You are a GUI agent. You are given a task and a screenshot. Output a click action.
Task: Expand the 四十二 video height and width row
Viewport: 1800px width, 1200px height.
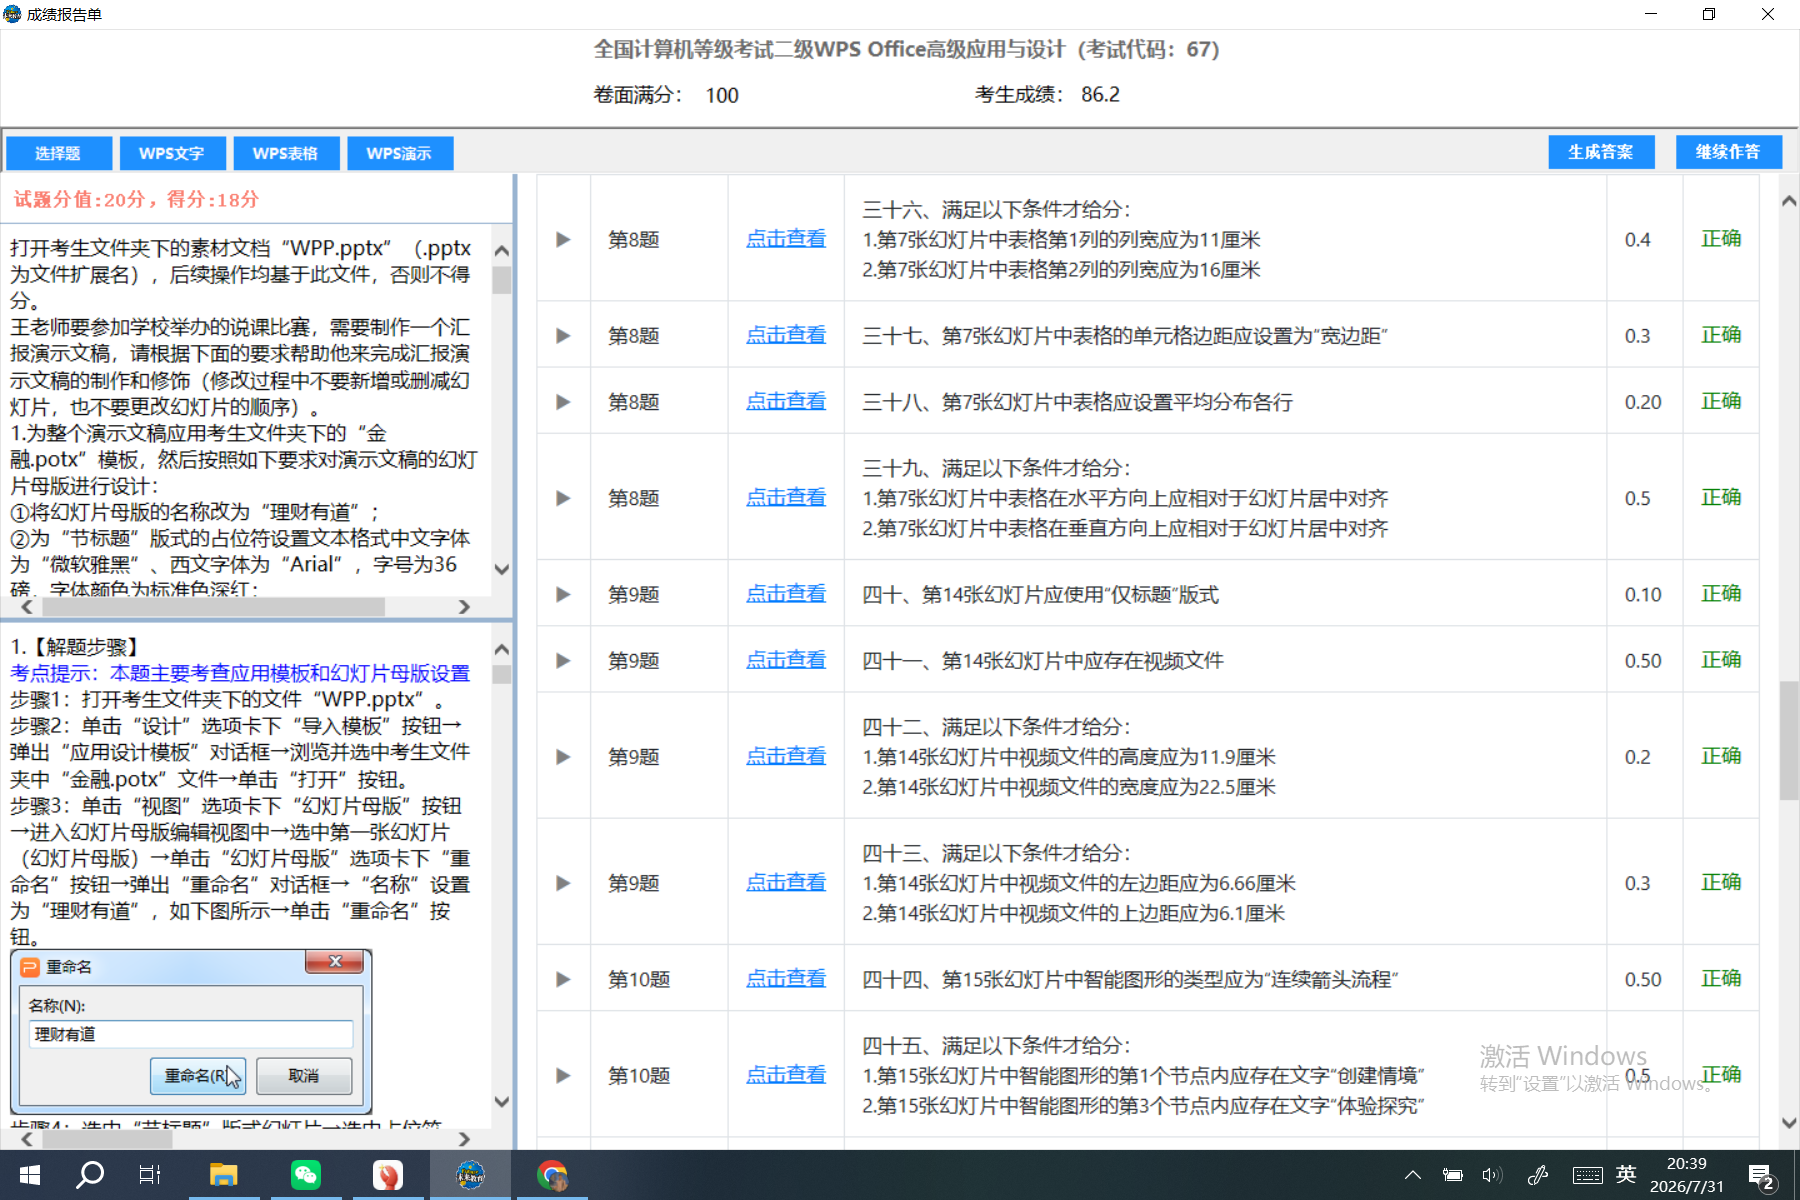point(563,756)
